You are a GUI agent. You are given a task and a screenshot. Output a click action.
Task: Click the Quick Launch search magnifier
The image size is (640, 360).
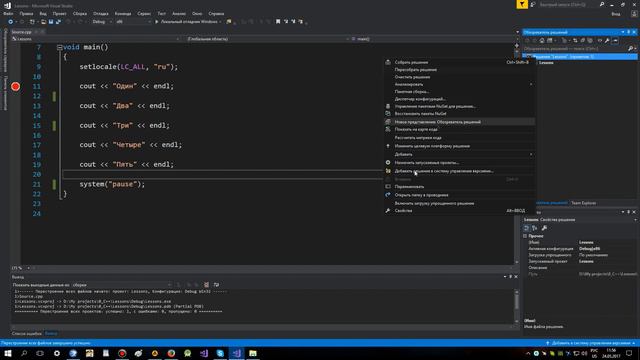pos(602,4)
